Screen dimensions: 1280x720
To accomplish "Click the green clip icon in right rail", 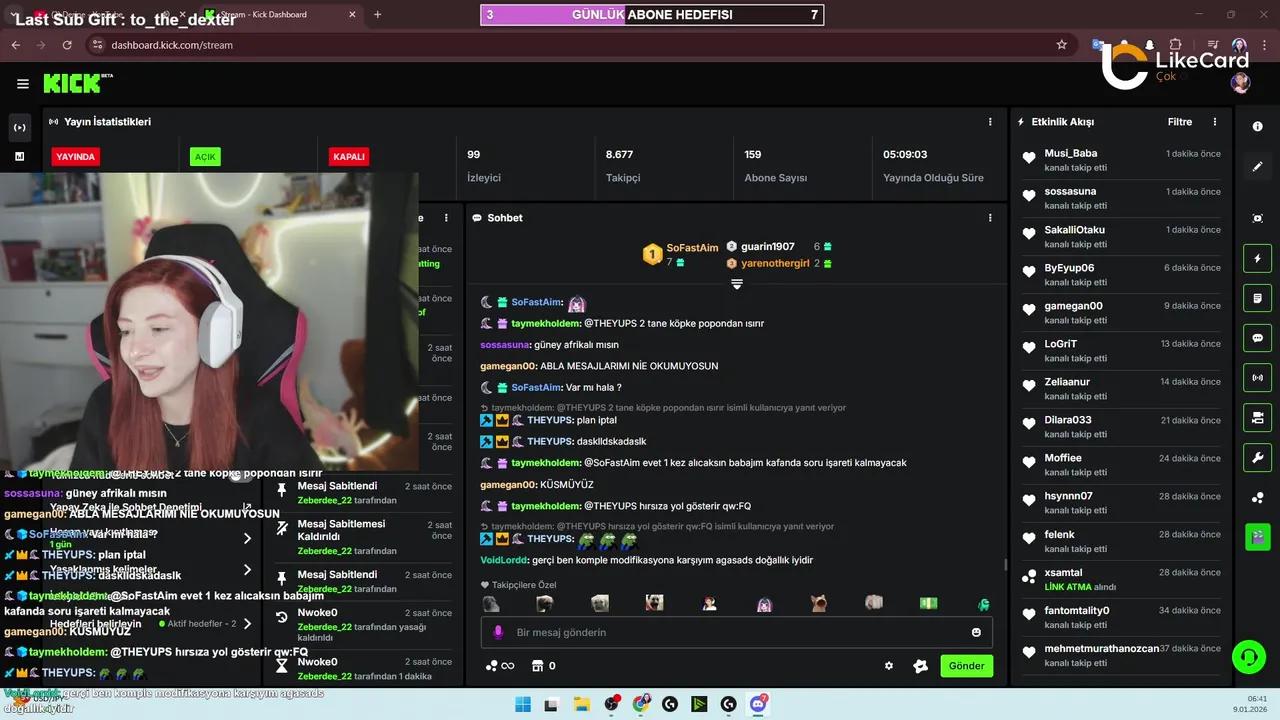I will (1258, 537).
